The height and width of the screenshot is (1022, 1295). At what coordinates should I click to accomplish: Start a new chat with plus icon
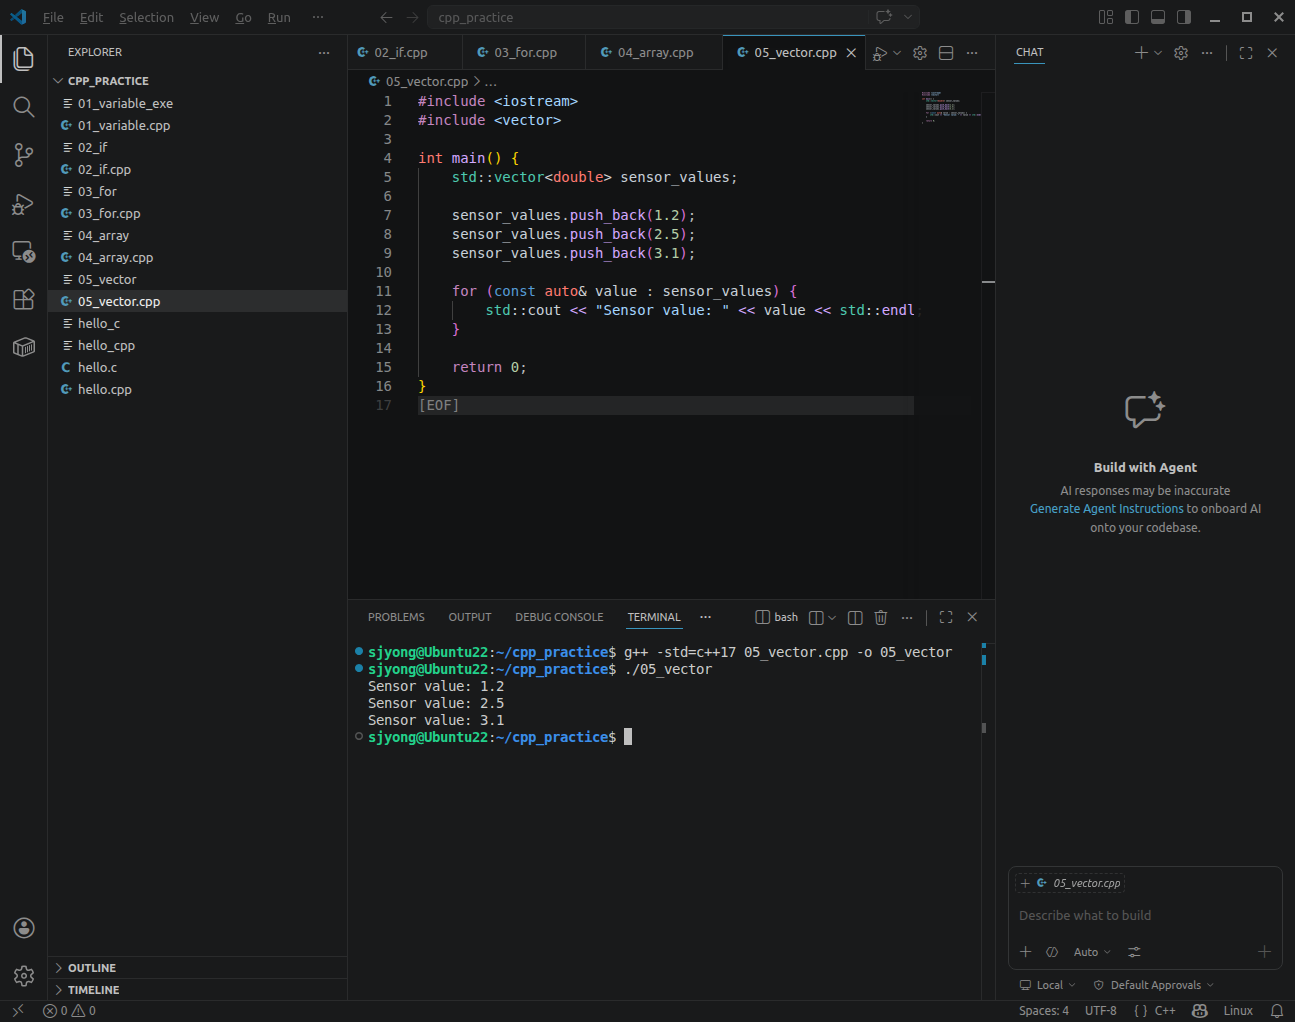1141,53
